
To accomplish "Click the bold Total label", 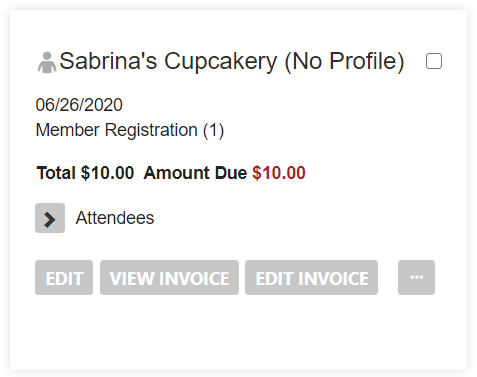I will pyautogui.click(x=56, y=173).
